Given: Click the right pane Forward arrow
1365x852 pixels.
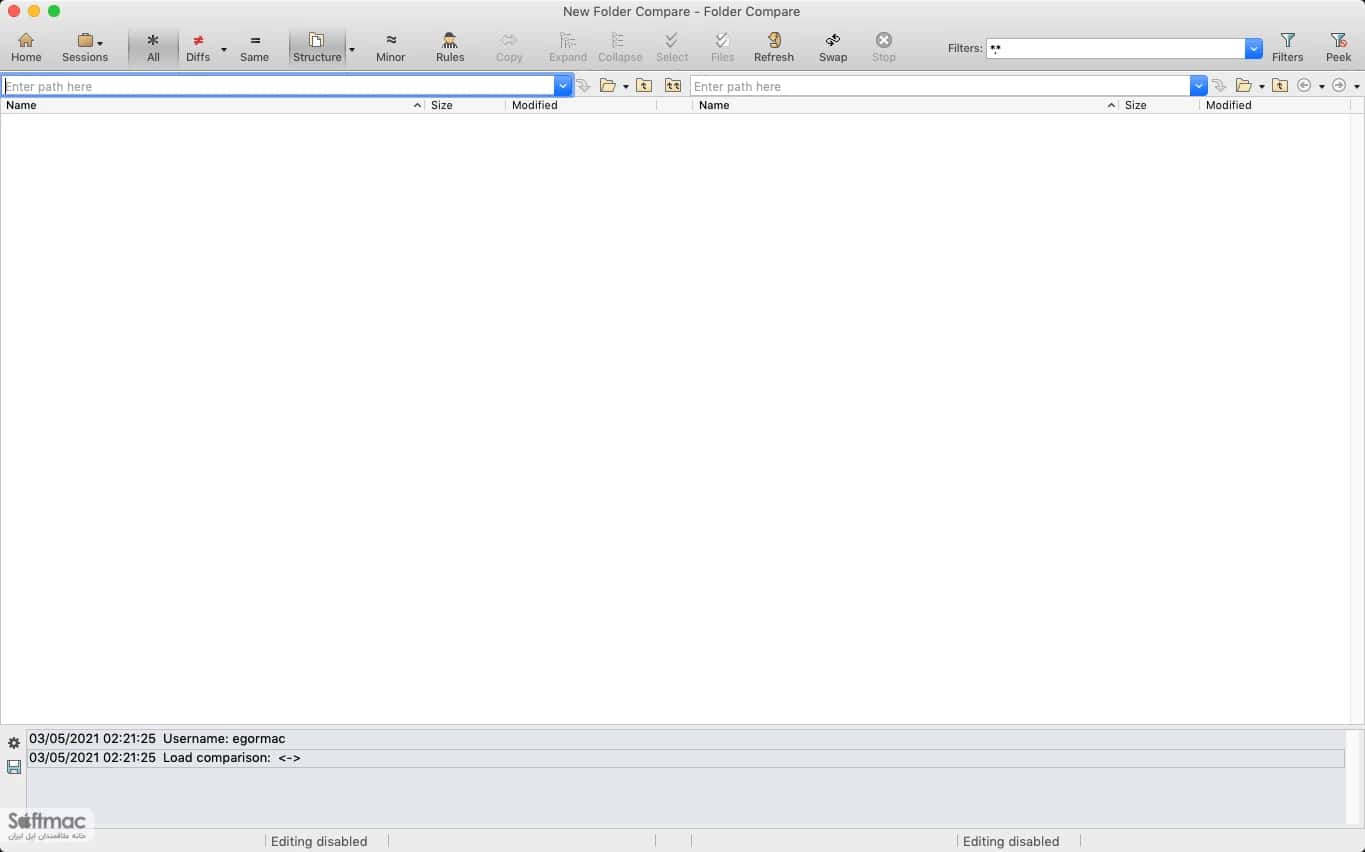Looking at the screenshot, I should tap(1339, 86).
